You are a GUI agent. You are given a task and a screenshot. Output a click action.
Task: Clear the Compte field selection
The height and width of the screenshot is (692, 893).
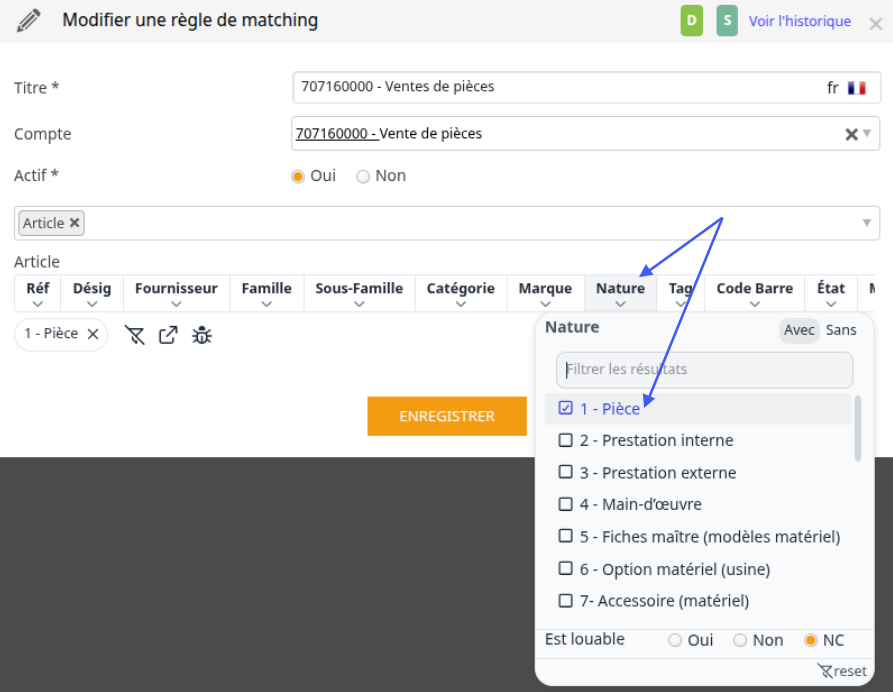(x=851, y=134)
